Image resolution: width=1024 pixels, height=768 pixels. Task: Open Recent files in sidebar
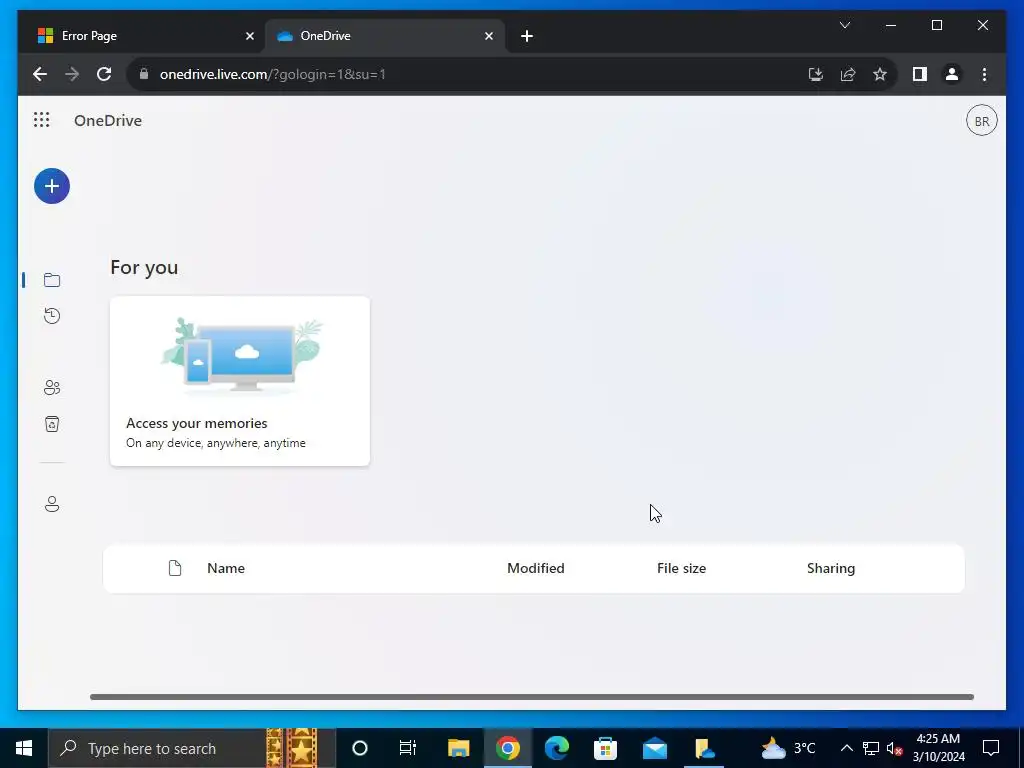(52, 316)
